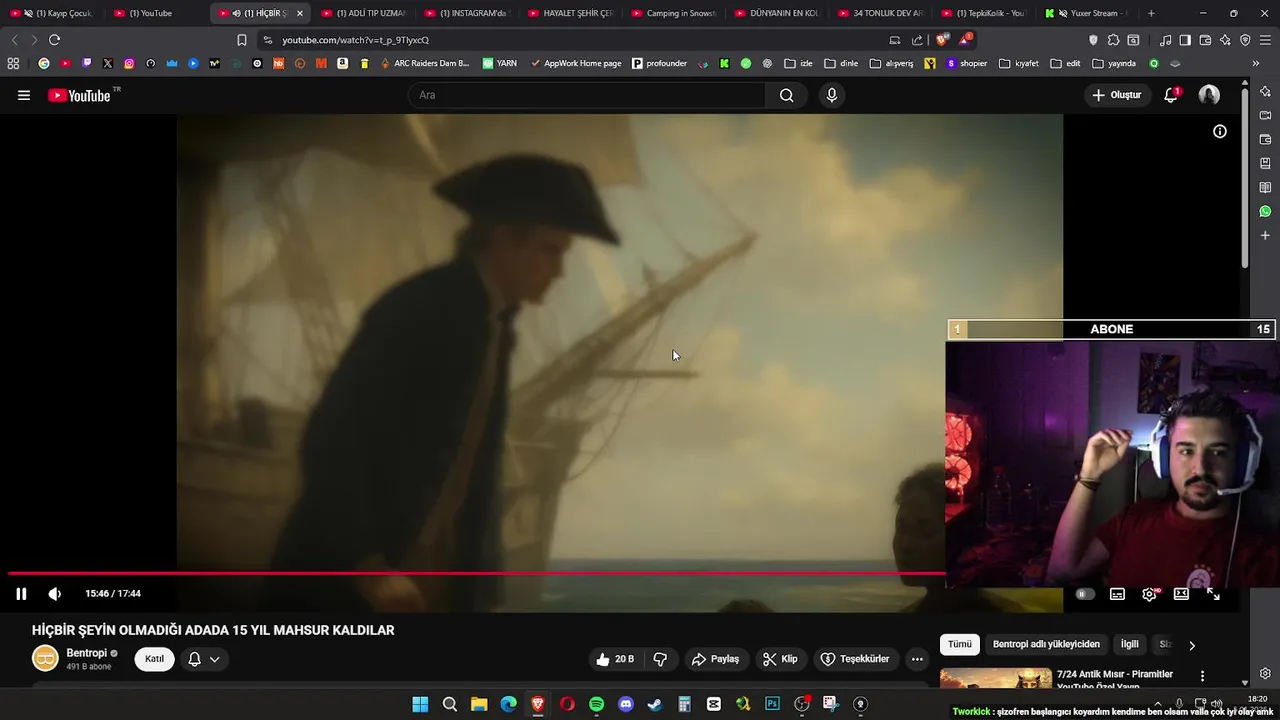Viewport: 1280px width, 720px height.
Task: Open options for 7/24 Antik Mısır video
Action: pos(1202,676)
